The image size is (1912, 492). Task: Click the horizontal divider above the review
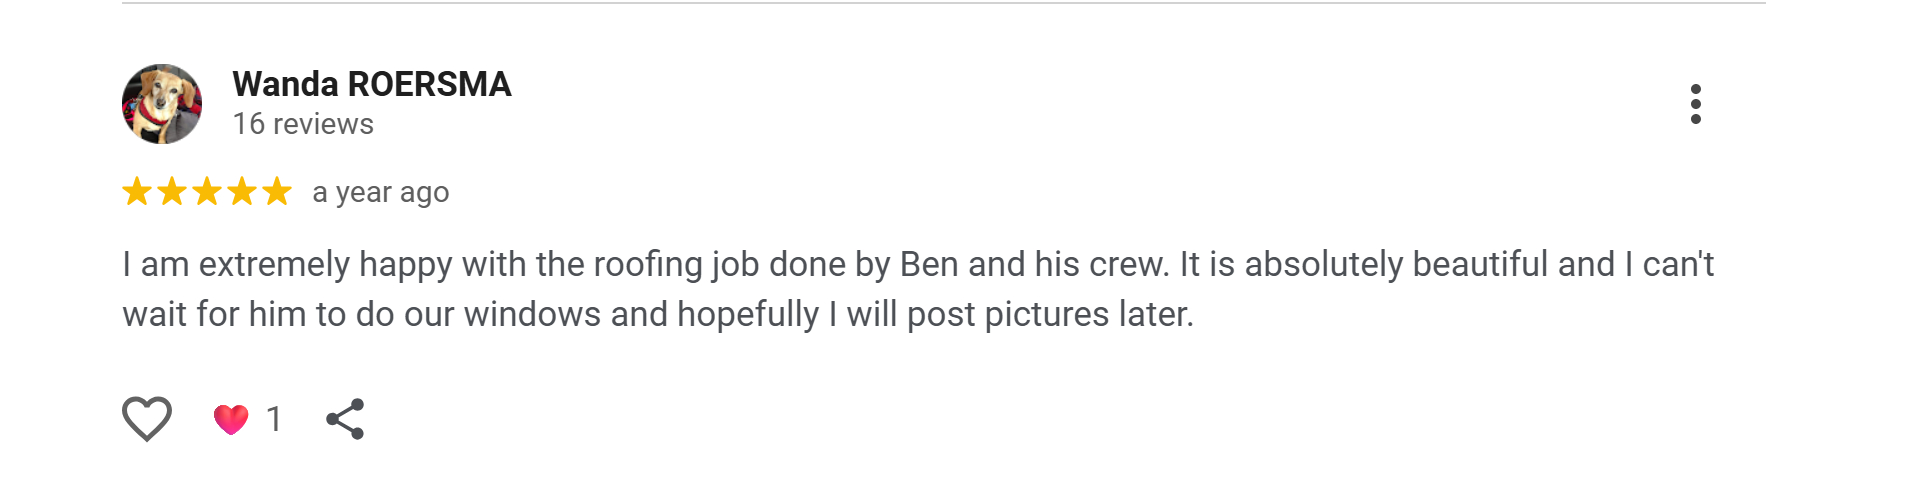pos(944,3)
